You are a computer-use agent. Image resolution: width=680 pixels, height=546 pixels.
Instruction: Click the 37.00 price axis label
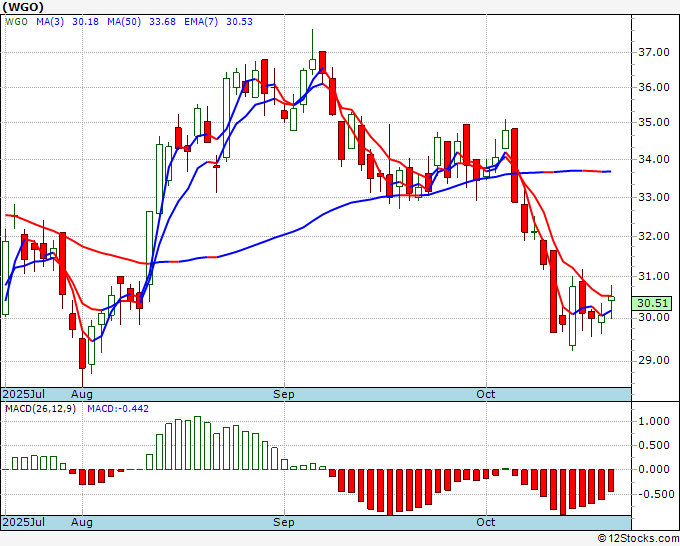pyautogui.click(x=654, y=52)
